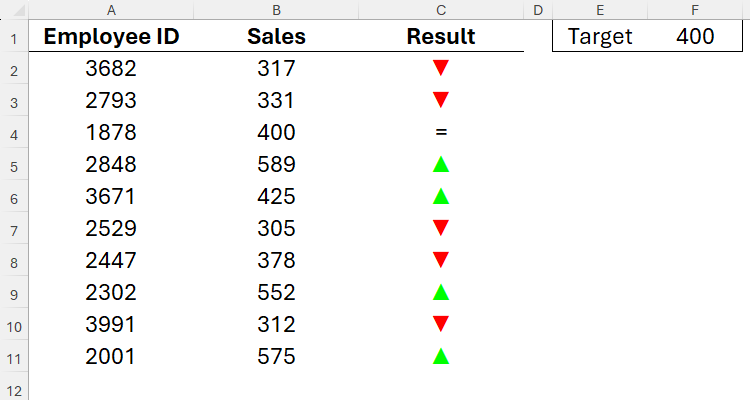This screenshot has width=750, height=400.
Task: Select the green up arrow for employee 3671
Action: 441,196
